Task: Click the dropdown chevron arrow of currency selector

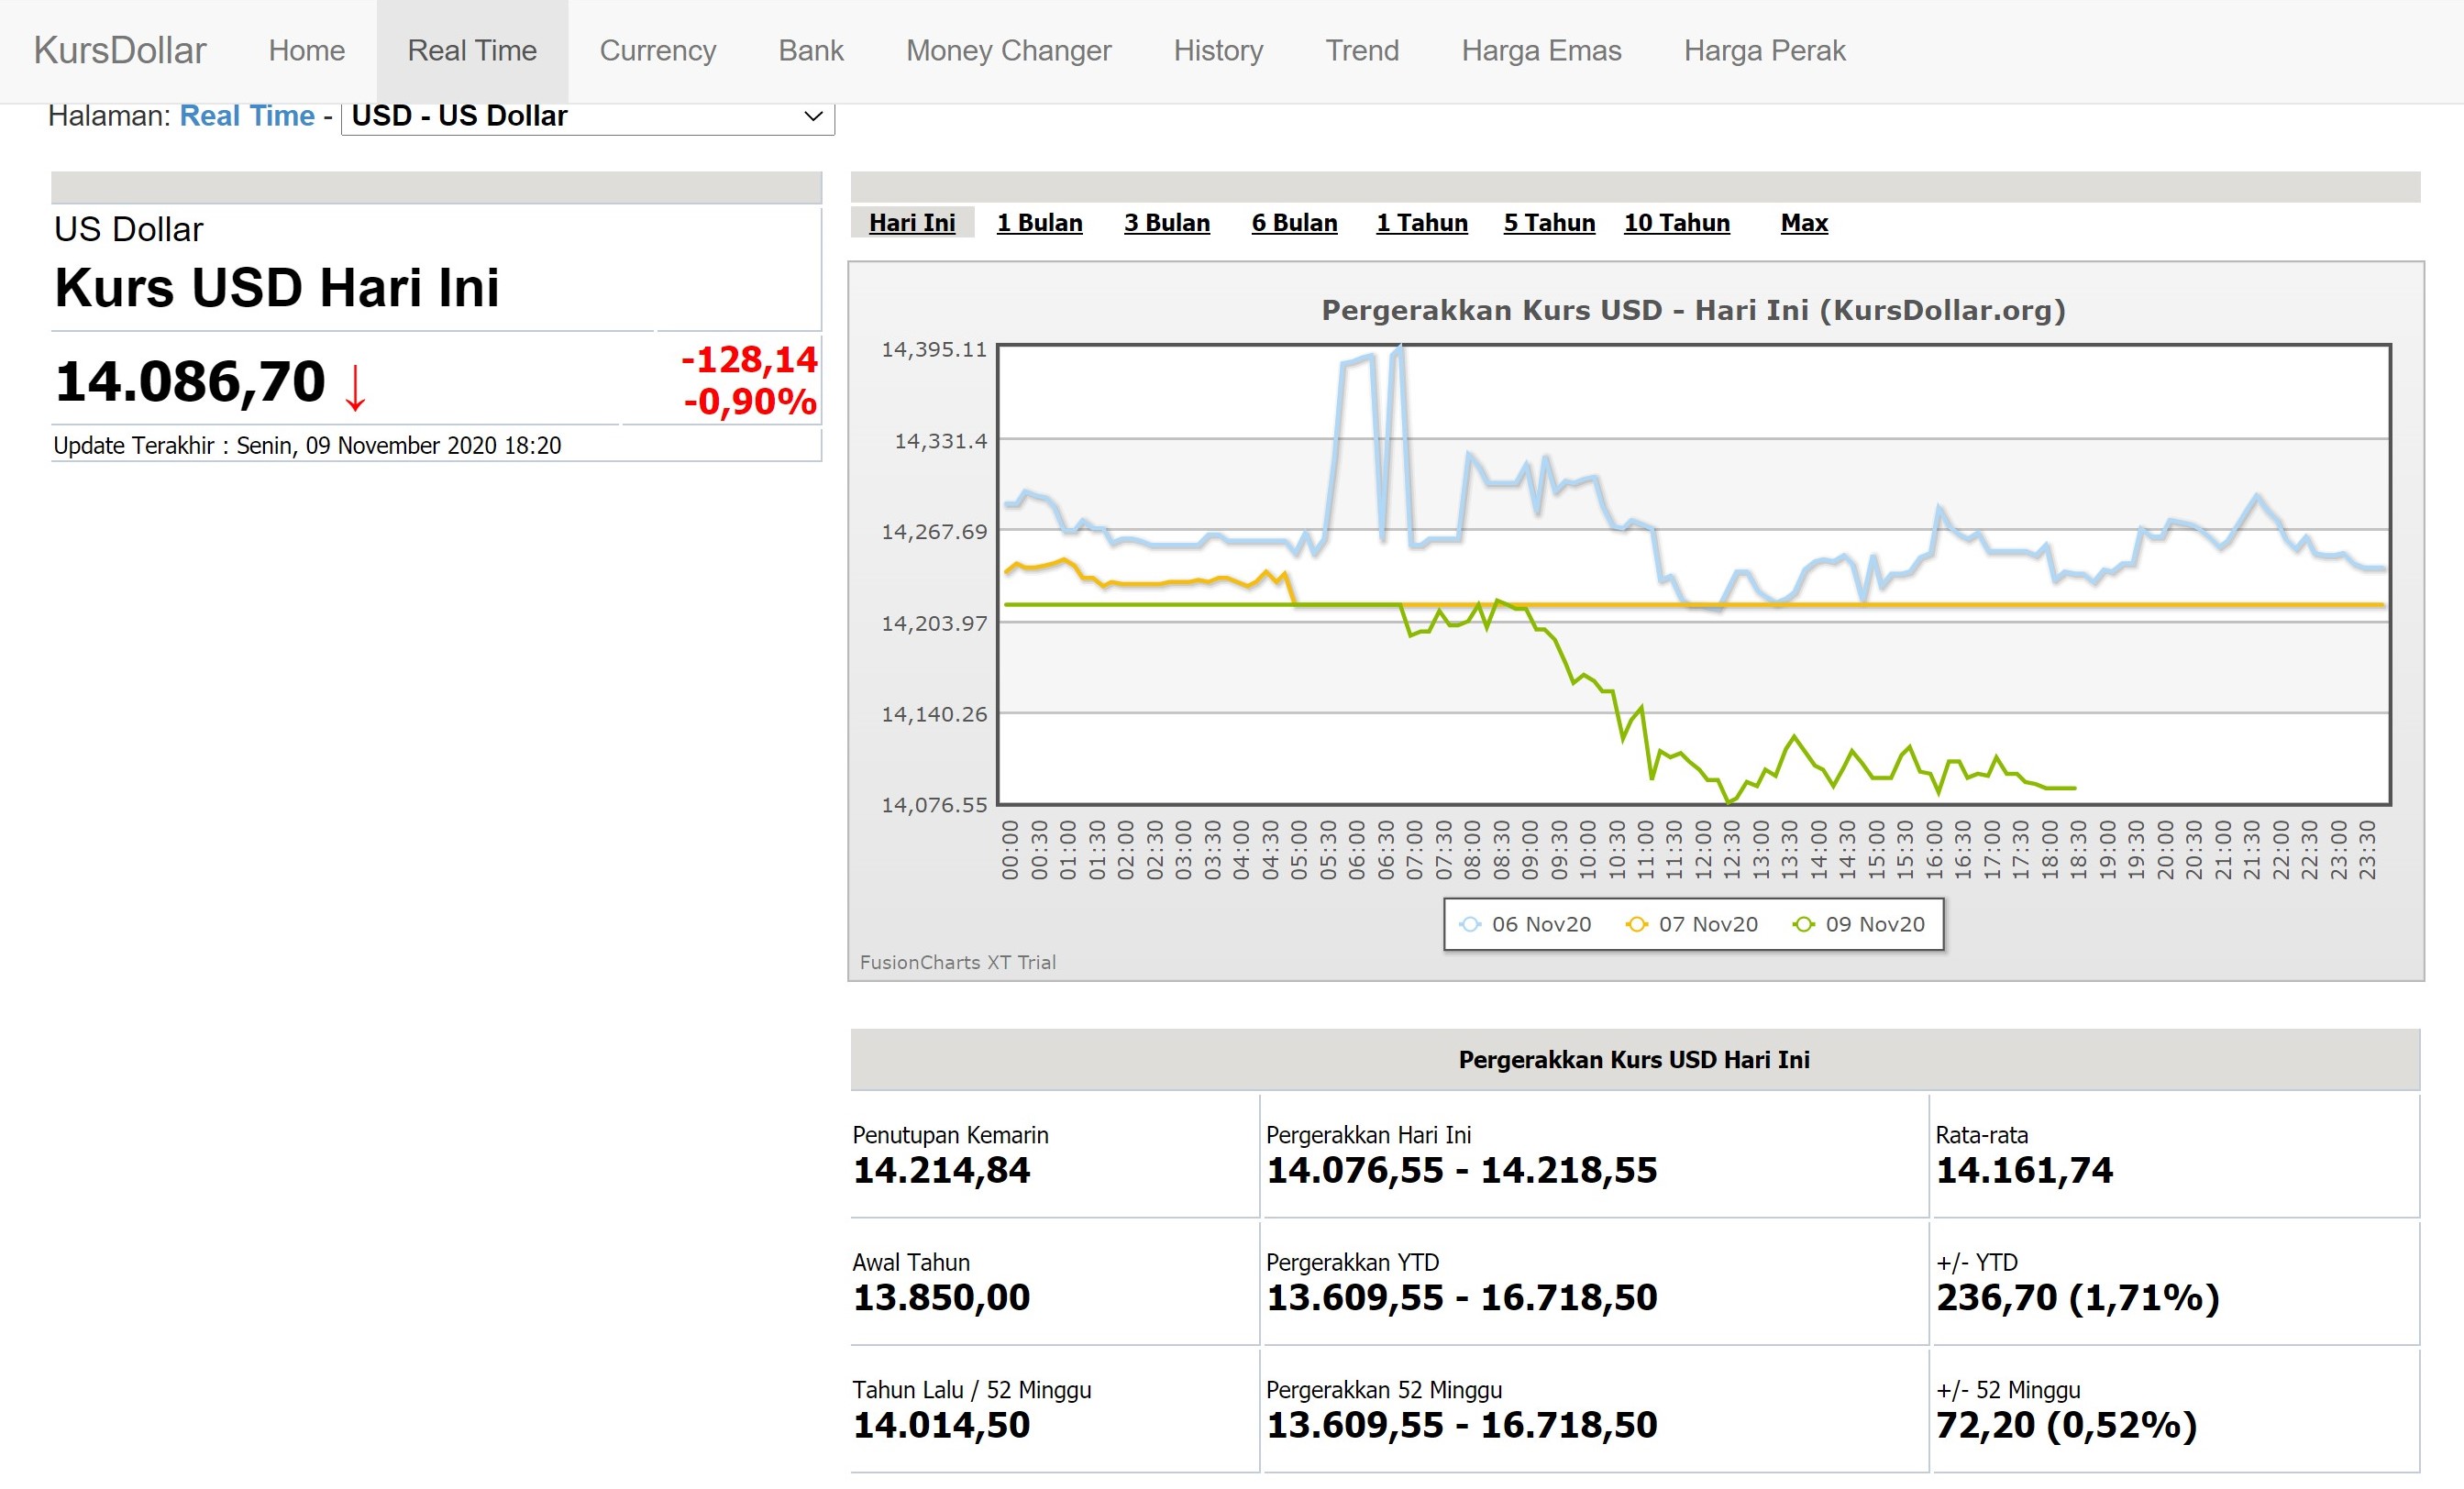Action: pos(813,117)
